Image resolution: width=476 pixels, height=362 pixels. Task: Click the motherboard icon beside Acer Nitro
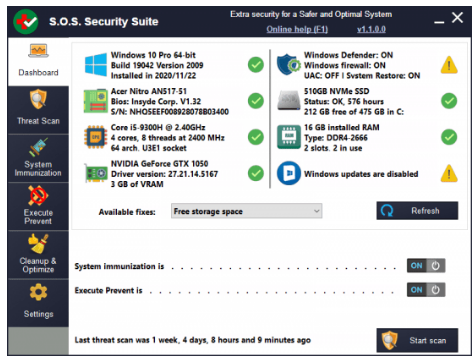coord(96,101)
